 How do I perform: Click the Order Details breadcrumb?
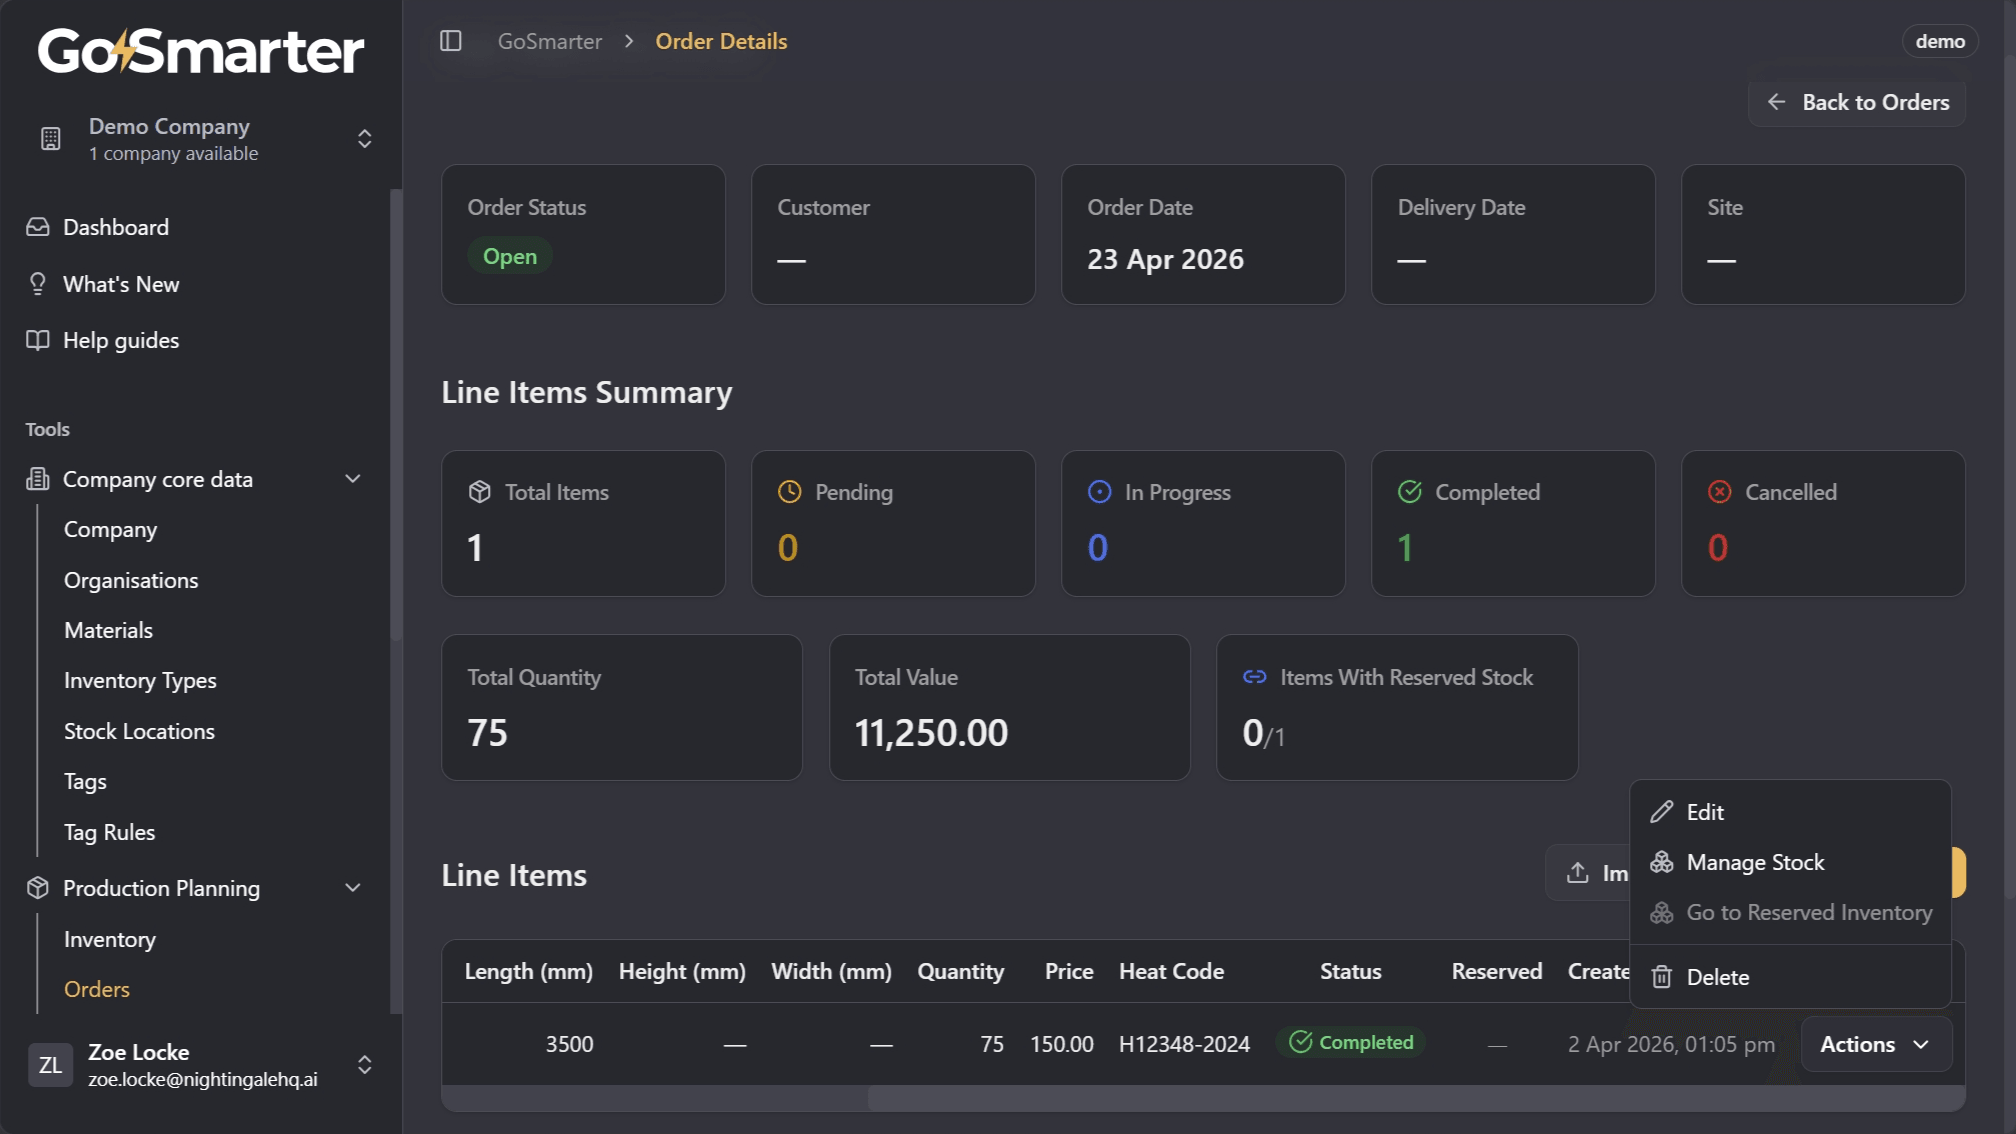721,41
